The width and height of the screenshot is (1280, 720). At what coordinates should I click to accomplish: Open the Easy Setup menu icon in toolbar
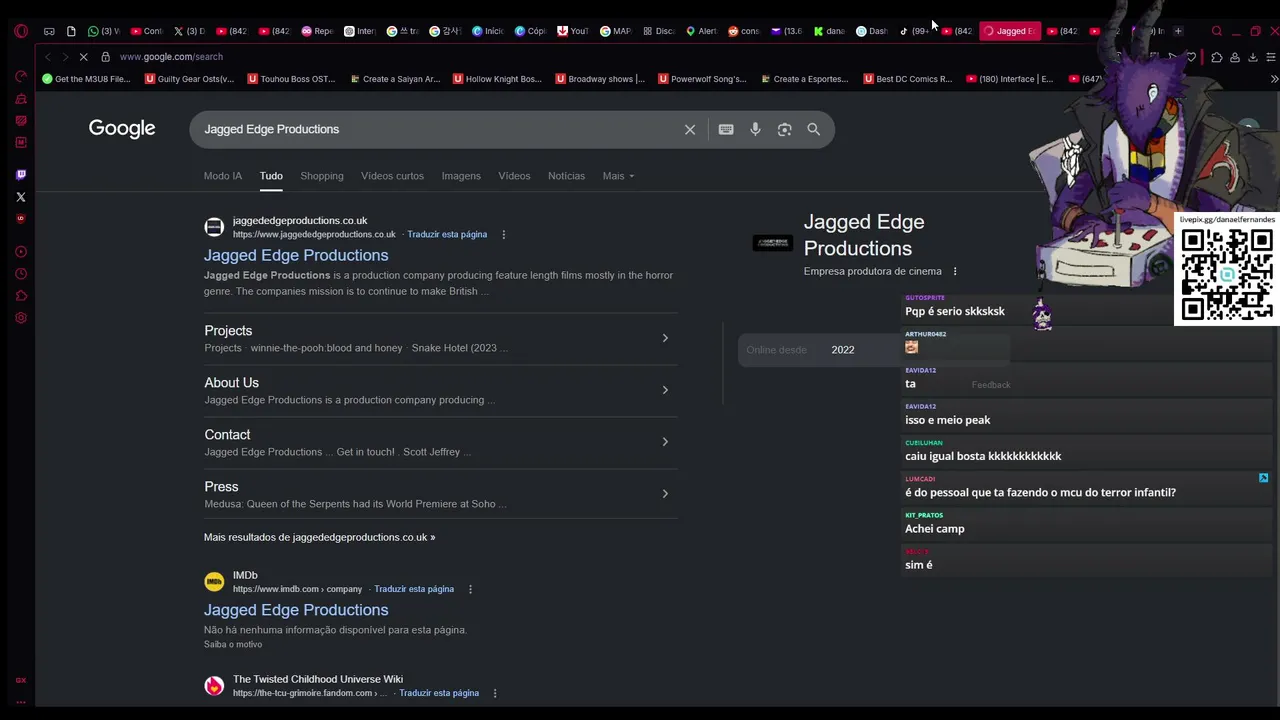click(x=1272, y=57)
